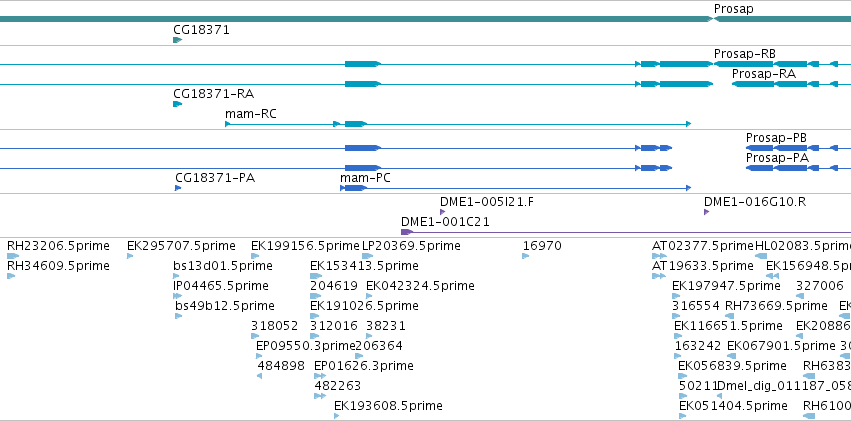851x421 pixels.
Task: Click the EK191026.5prime label
Action: (364, 306)
